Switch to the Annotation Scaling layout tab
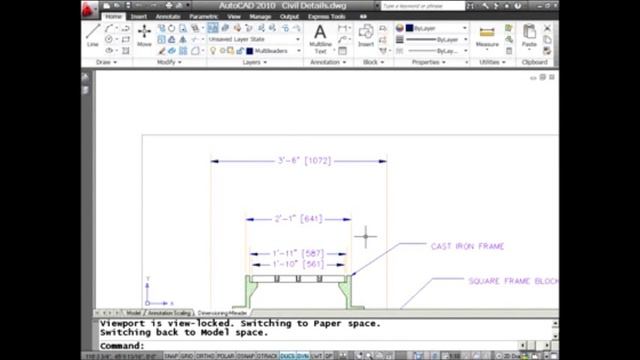The image size is (640, 360). (169, 313)
